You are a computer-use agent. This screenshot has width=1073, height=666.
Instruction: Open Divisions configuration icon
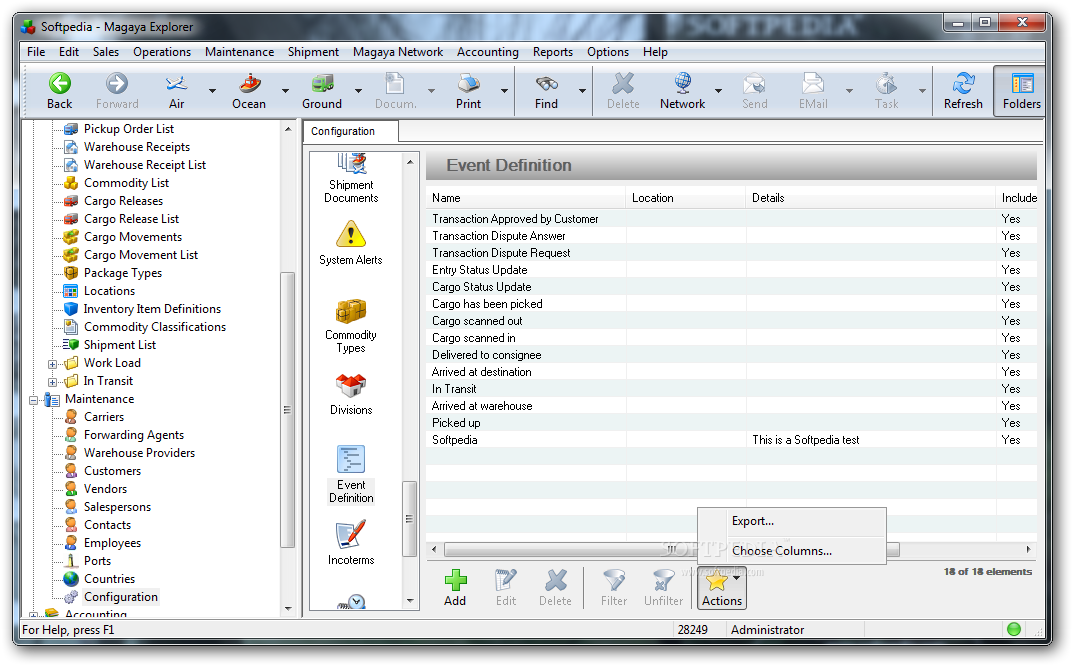[351, 395]
